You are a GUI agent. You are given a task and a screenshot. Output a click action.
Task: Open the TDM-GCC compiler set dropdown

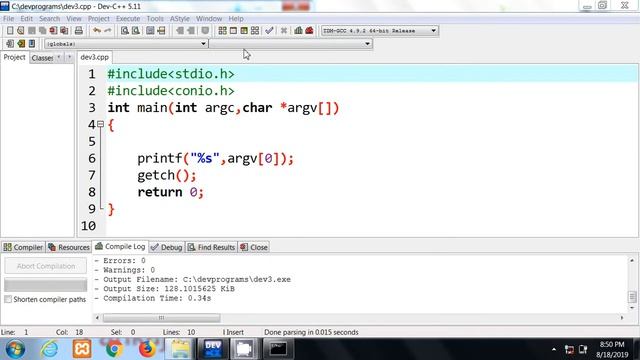pyautogui.click(x=380, y=31)
